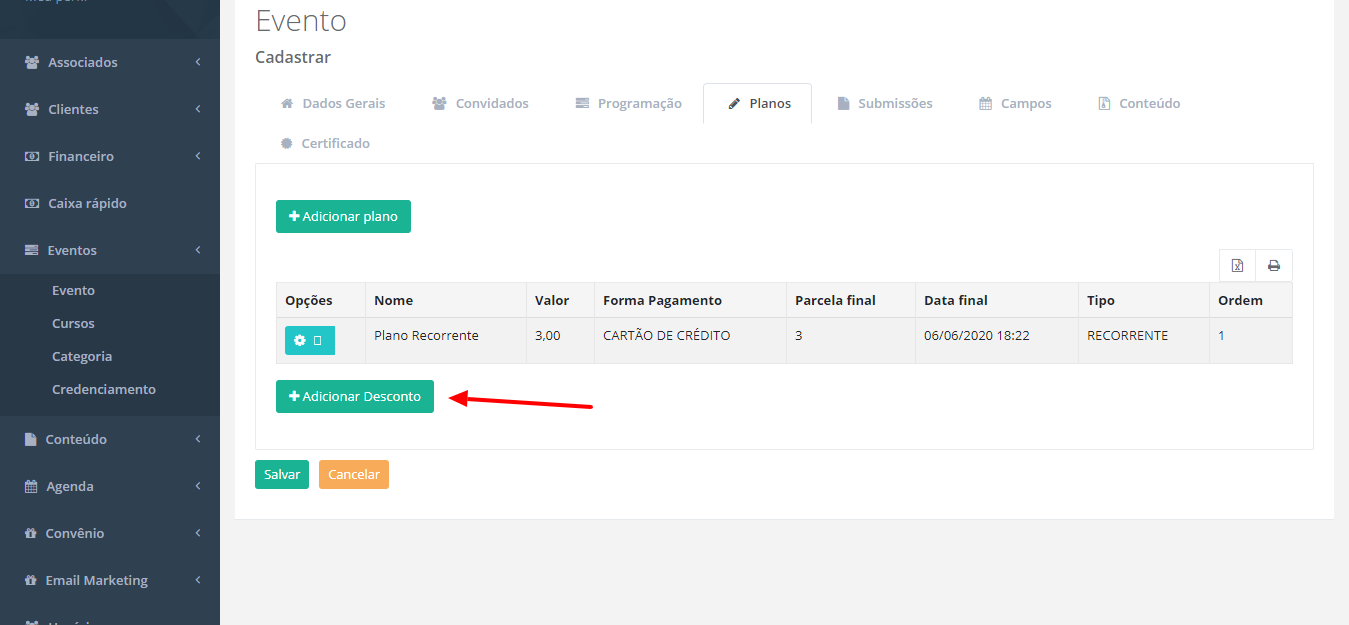1349x625 pixels.
Task: Go to the Certificado tab
Action: (325, 143)
